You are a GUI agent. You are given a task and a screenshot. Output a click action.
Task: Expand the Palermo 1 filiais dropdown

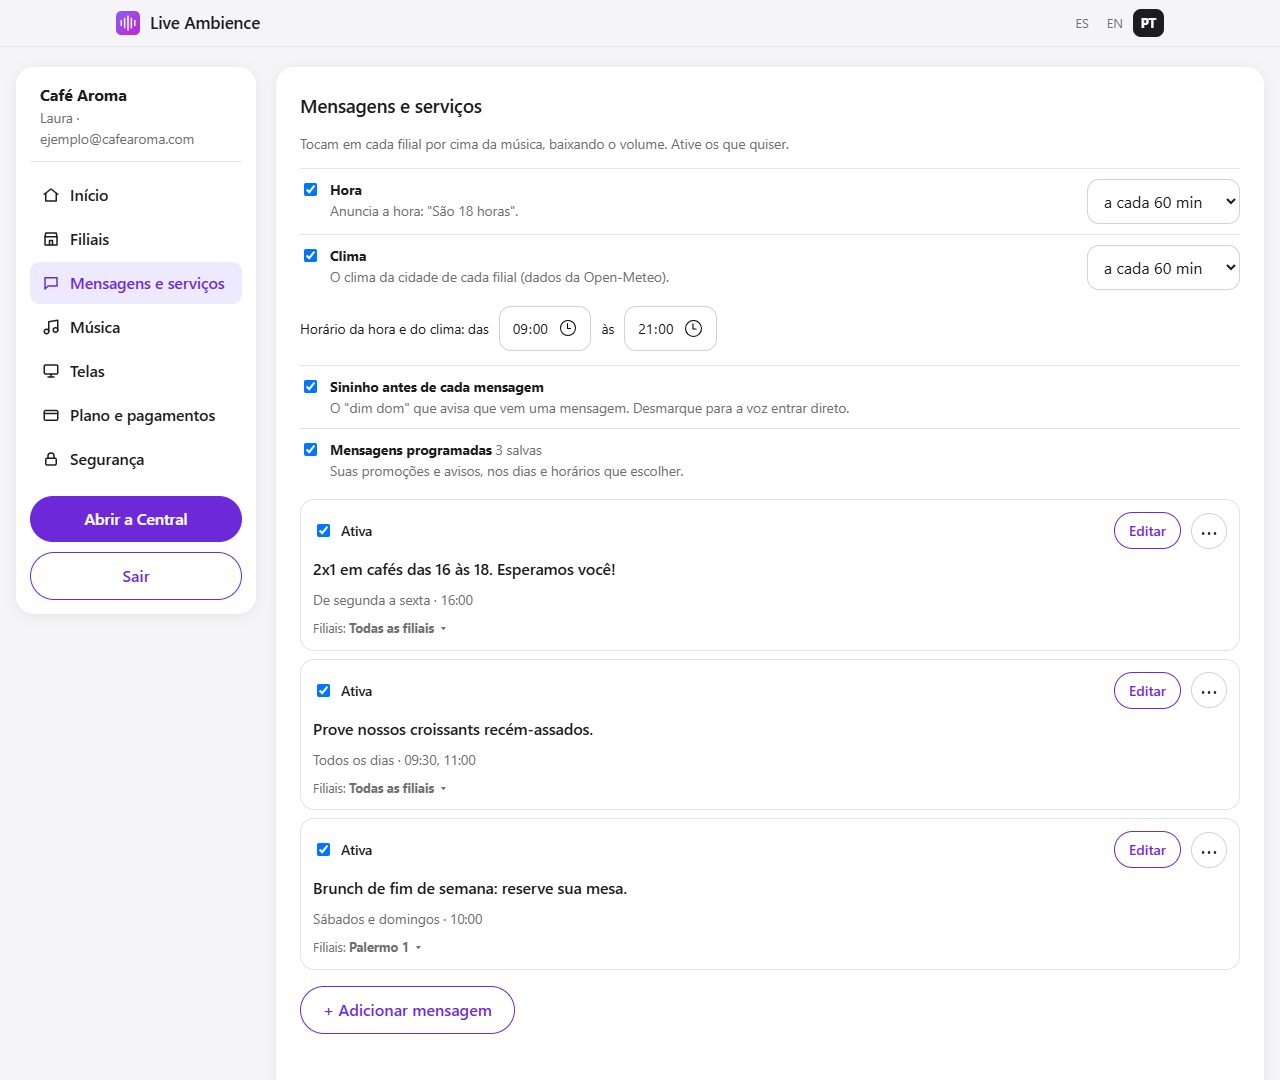[385, 947]
